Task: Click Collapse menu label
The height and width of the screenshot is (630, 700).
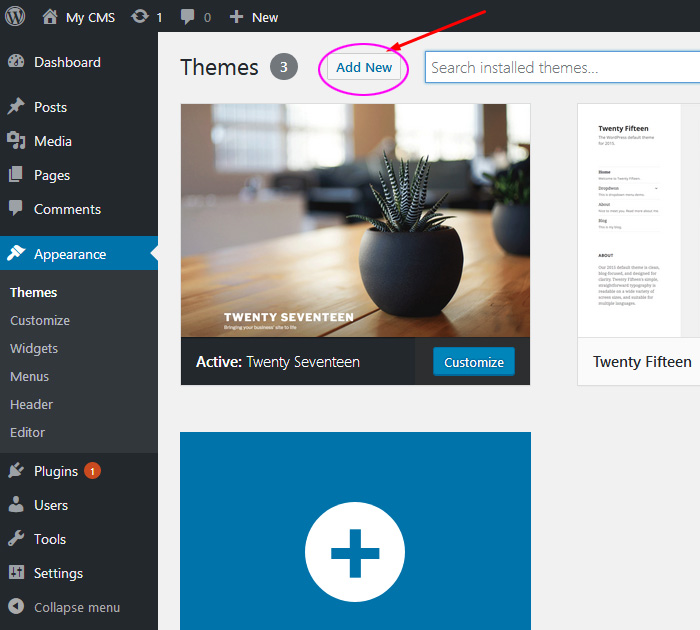Action: coord(77,607)
